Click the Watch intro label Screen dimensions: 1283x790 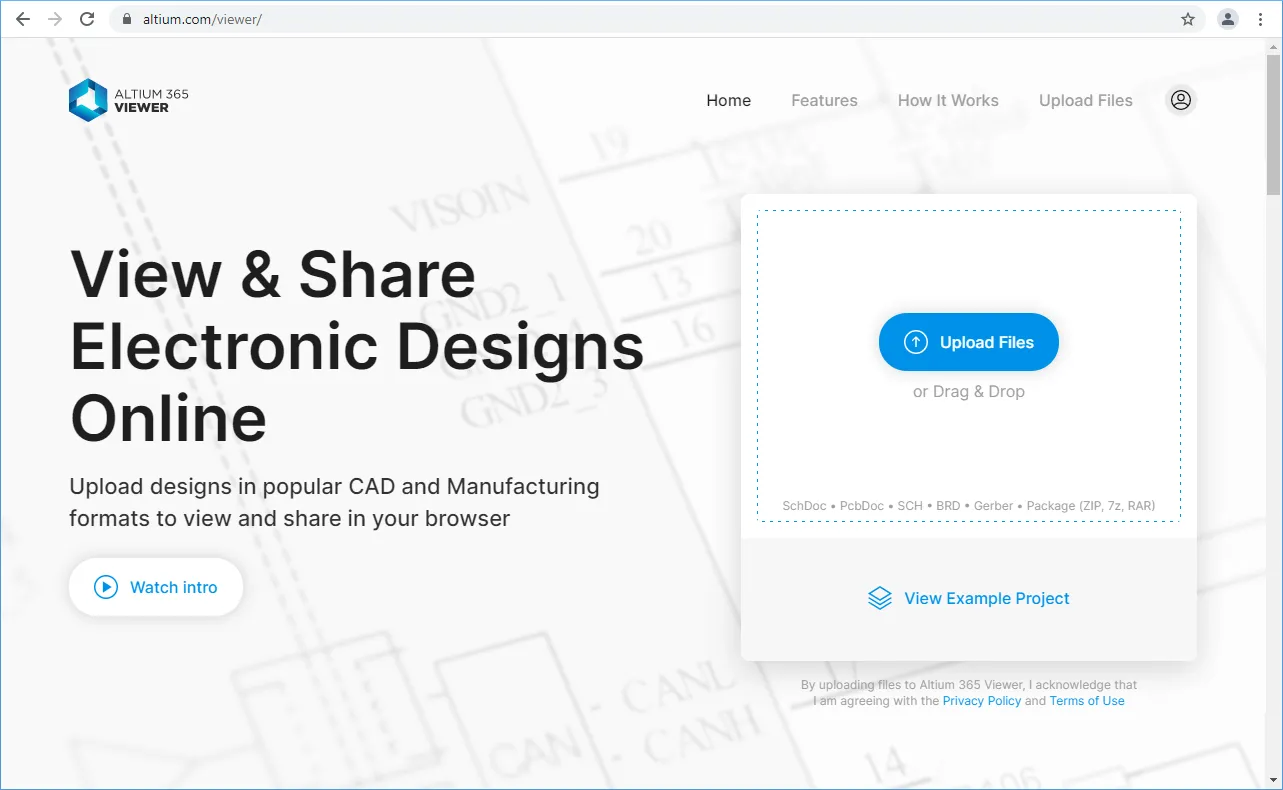coord(173,587)
